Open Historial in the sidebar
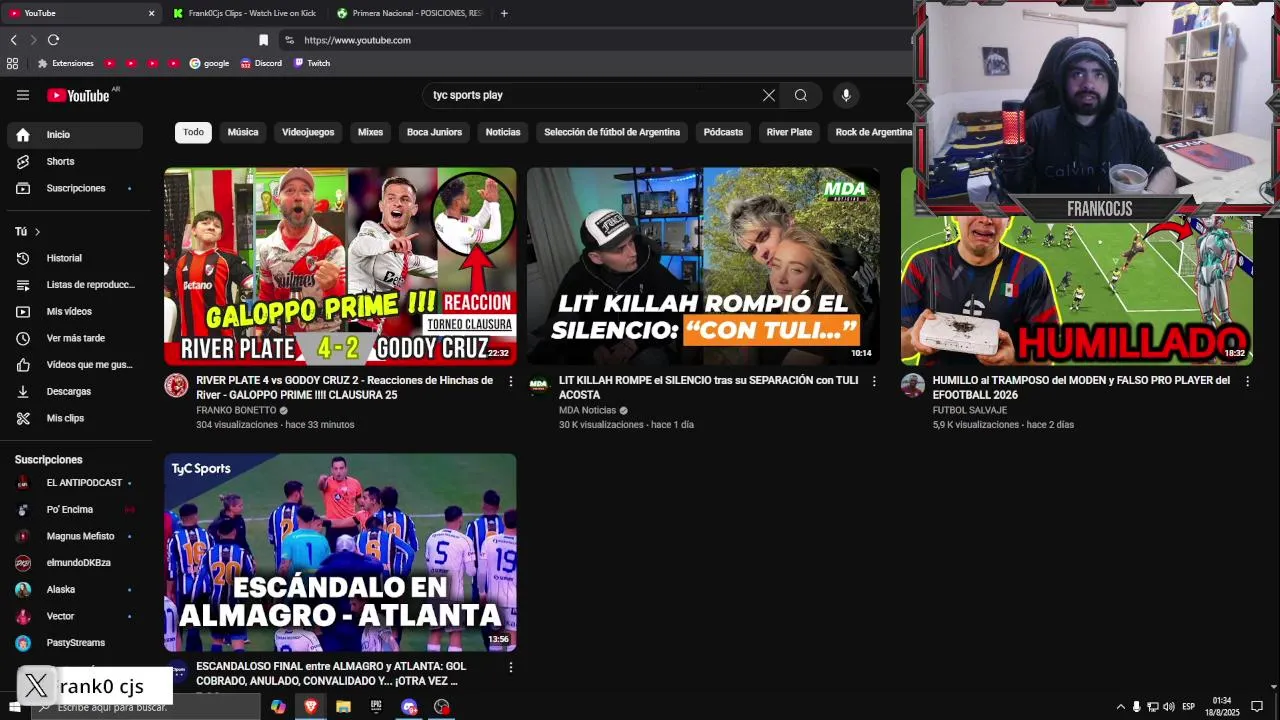This screenshot has height=720, width=1280. (x=74, y=258)
